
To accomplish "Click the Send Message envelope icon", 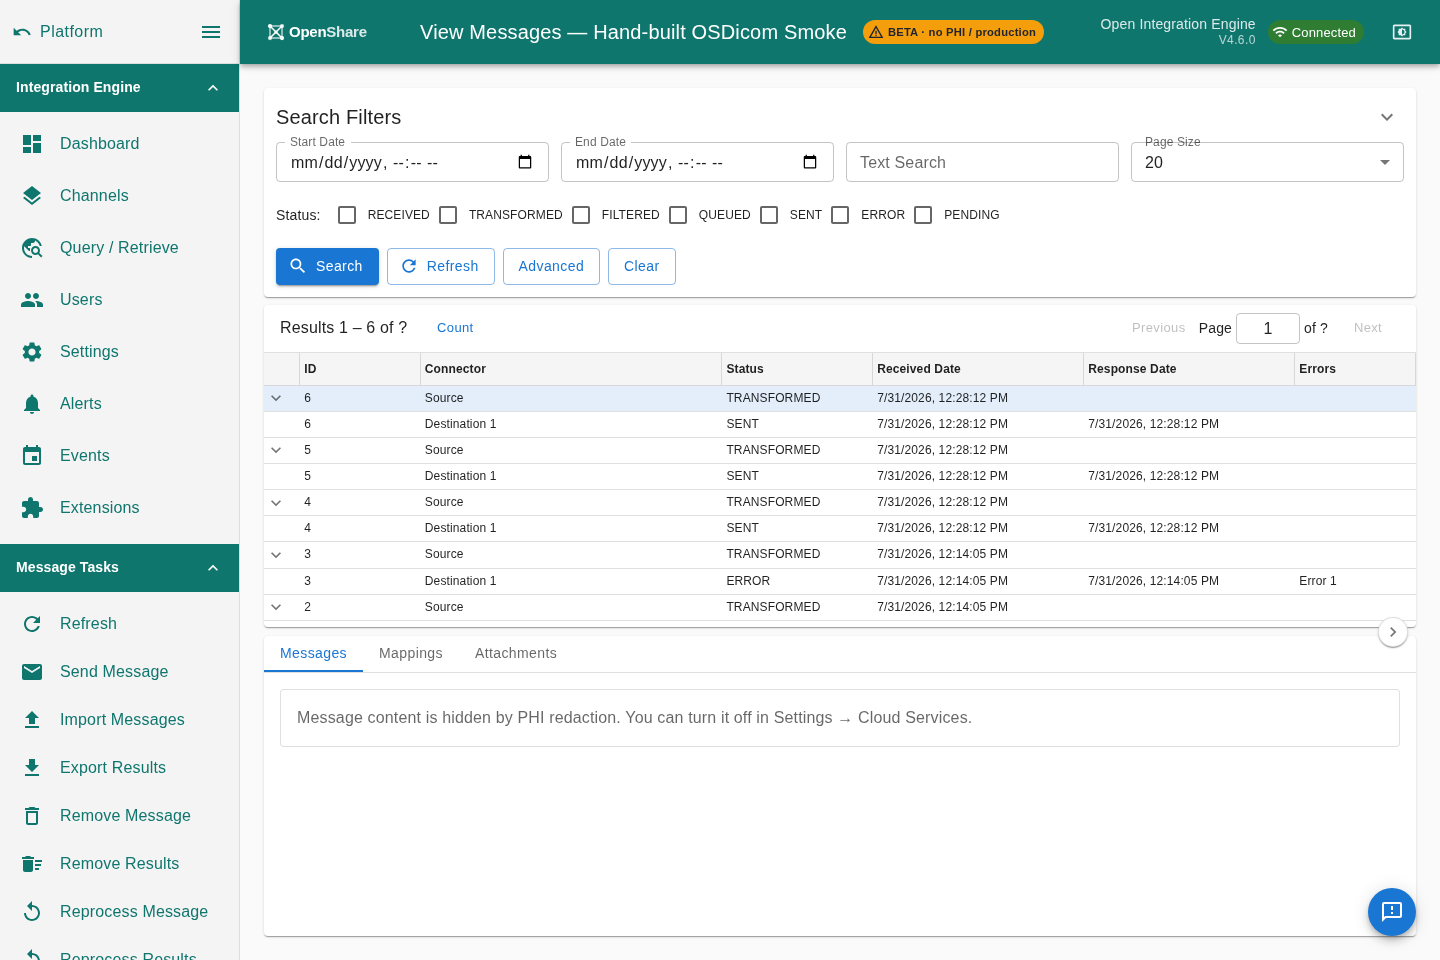I will click(32, 672).
